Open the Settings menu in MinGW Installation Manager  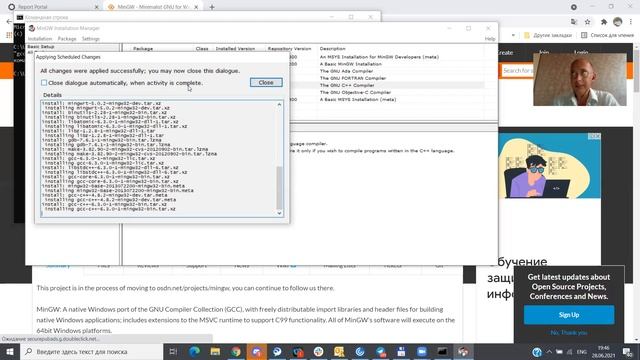click(91, 39)
